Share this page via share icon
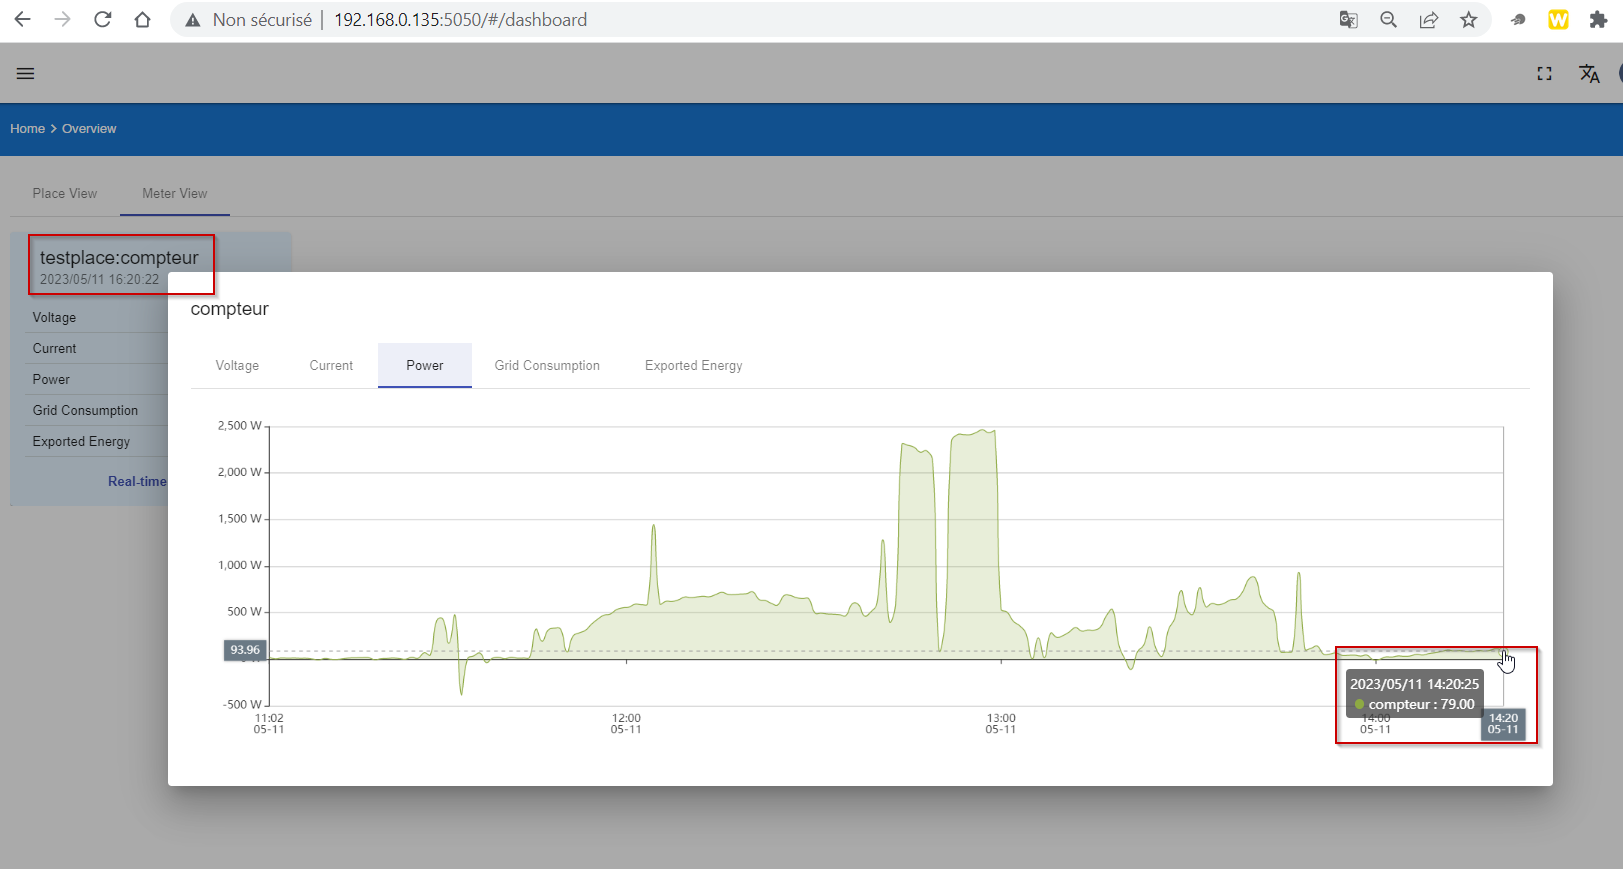Screen dimensions: 1623x869 point(1428,20)
